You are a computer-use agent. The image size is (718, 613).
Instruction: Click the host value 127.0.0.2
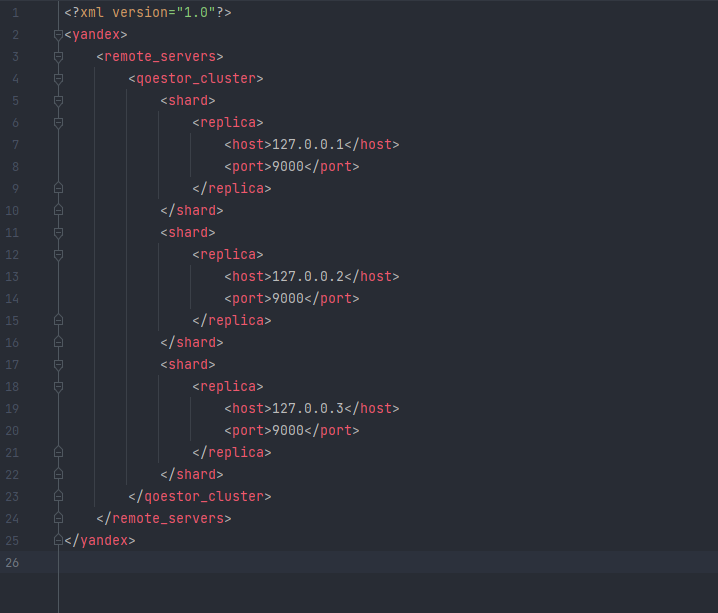click(x=308, y=277)
